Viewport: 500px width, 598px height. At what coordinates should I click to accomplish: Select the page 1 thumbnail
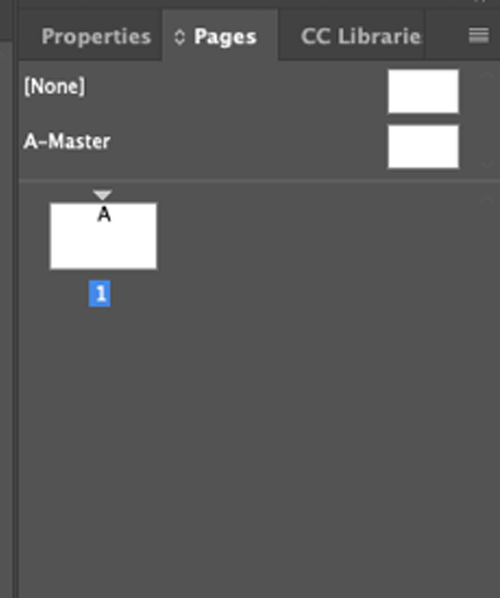[103, 236]
